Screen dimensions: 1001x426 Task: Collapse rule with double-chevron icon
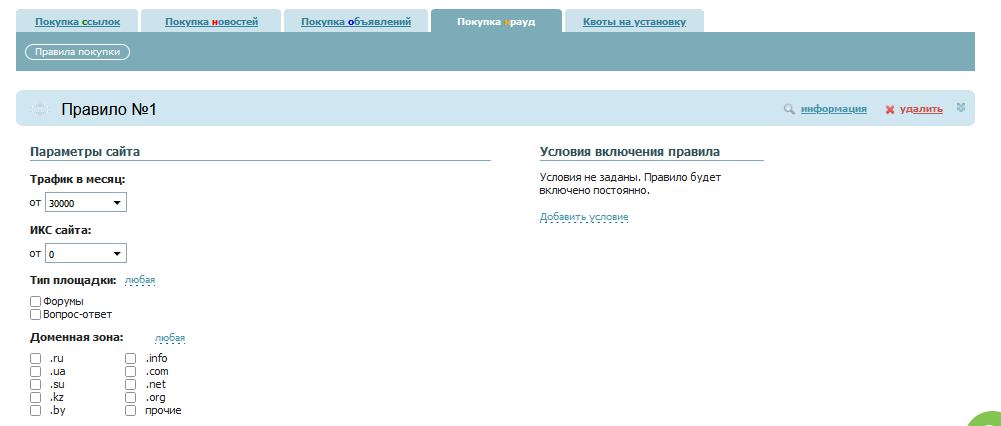click(961, 107)
